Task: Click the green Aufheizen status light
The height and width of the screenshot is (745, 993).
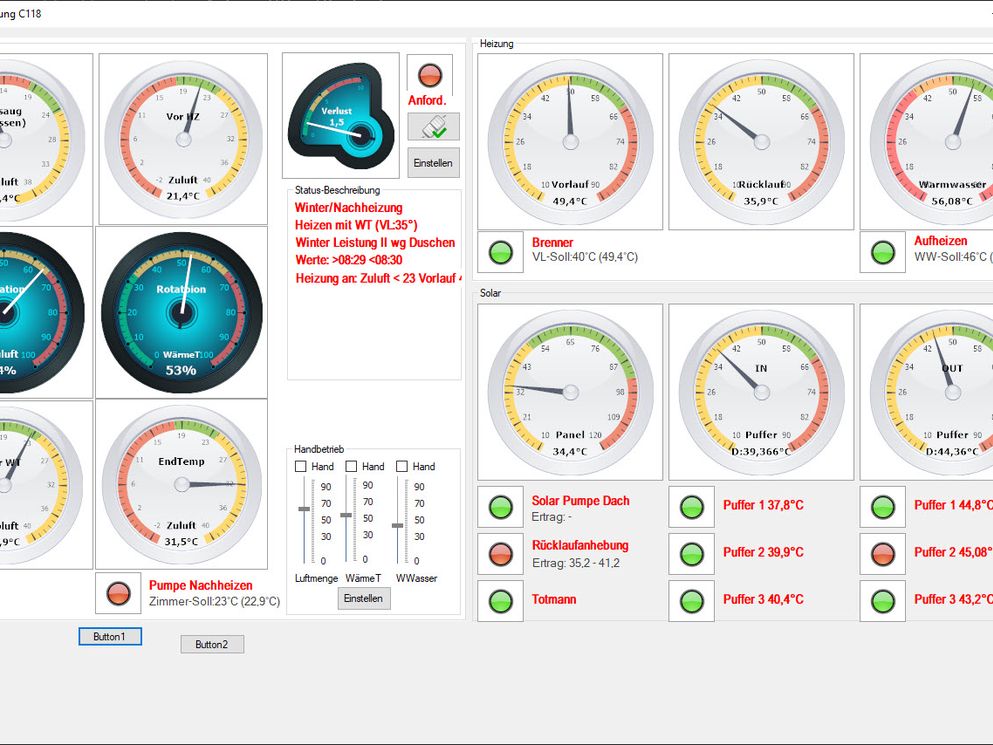Action: pyautogui.click(x=882, y=253)
